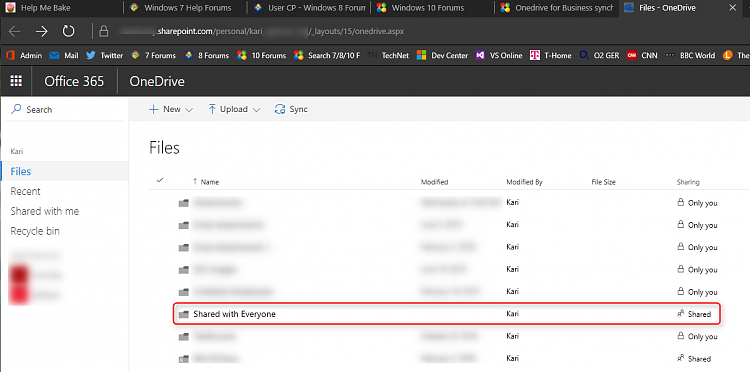Reload the page with the refresh icon

(68, 32)
